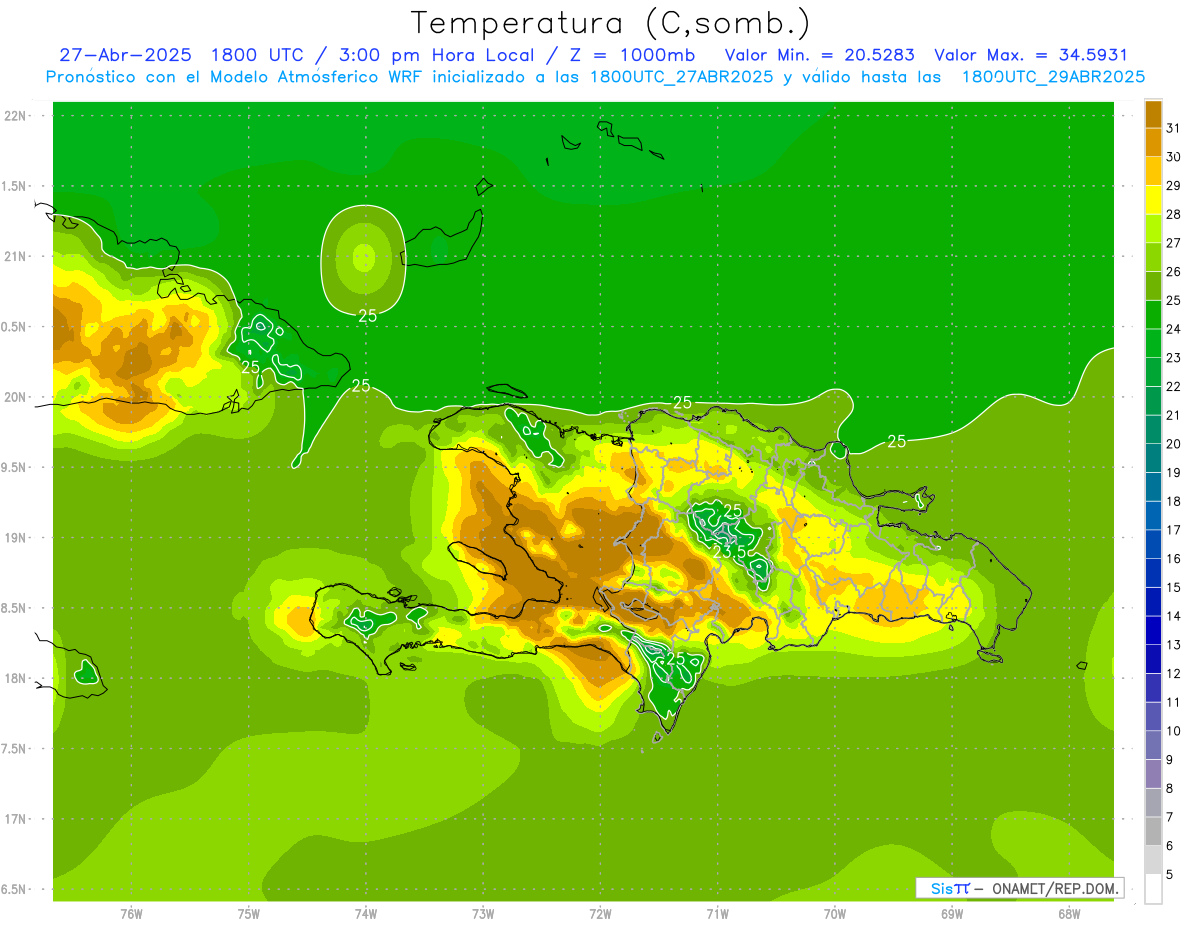Viewport: 1200px width, 927px height.
Task: Click the "68W" longitude label
Action: pos(1069,913)
